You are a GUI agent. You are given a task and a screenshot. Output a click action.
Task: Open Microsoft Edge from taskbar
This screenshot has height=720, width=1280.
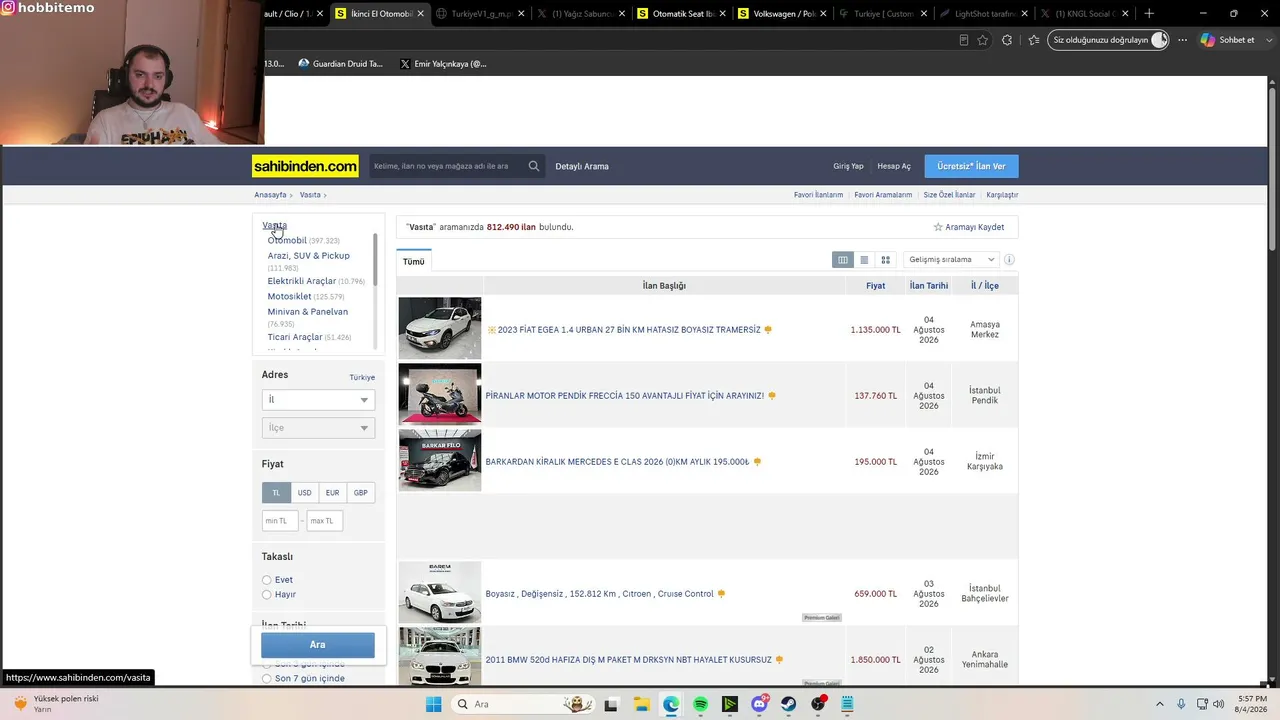tap(670, 704)
